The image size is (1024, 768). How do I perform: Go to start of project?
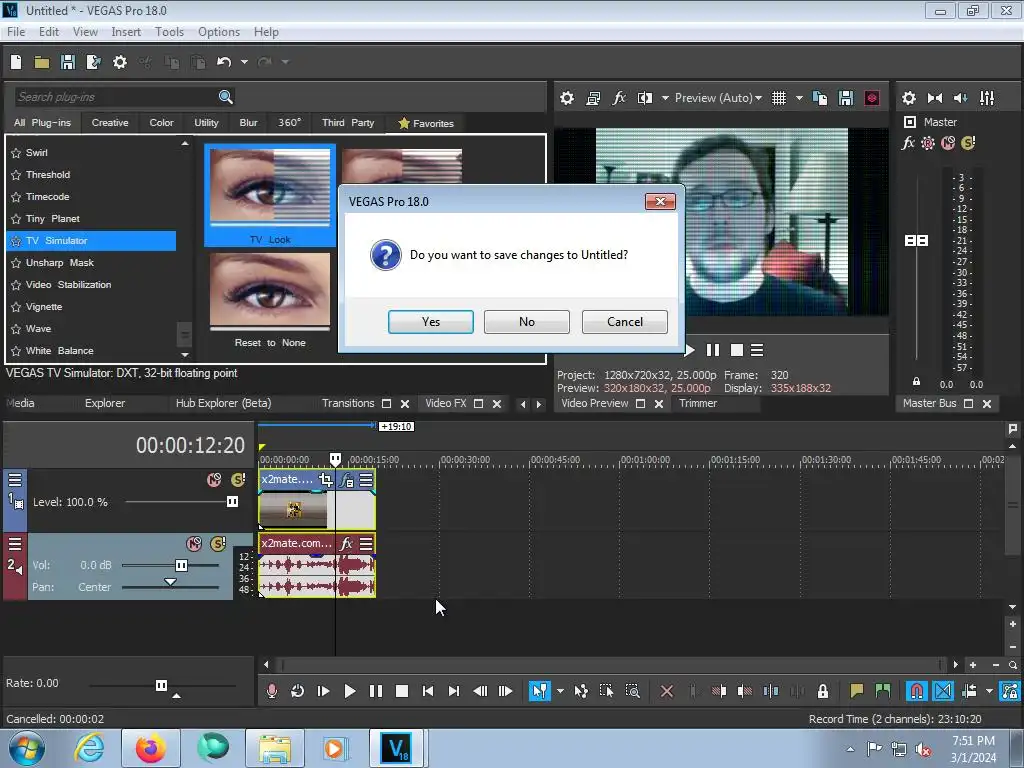(428, 691)
